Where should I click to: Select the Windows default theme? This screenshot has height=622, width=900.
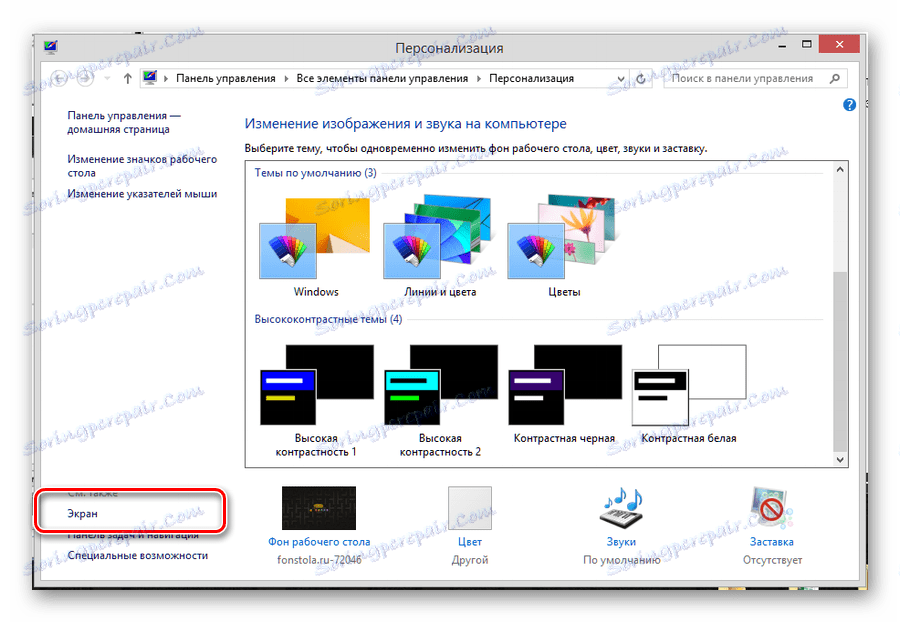pyautogui.click(x=315, y=247)
